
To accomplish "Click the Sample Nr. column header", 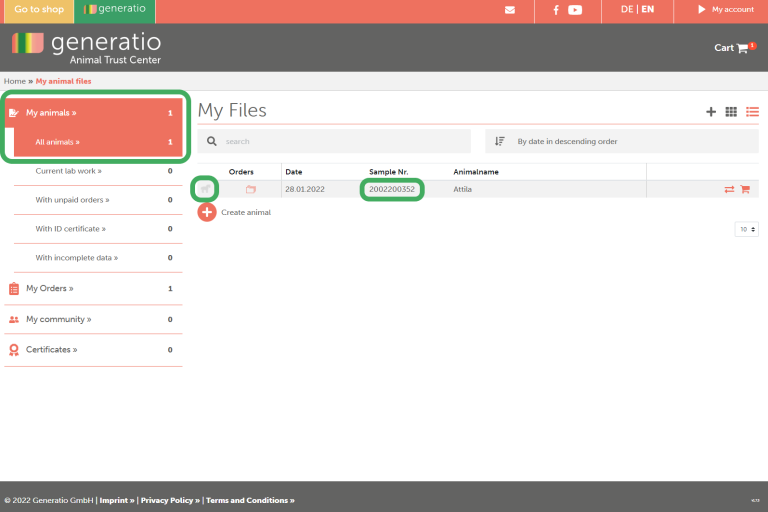I will point(388,172).
